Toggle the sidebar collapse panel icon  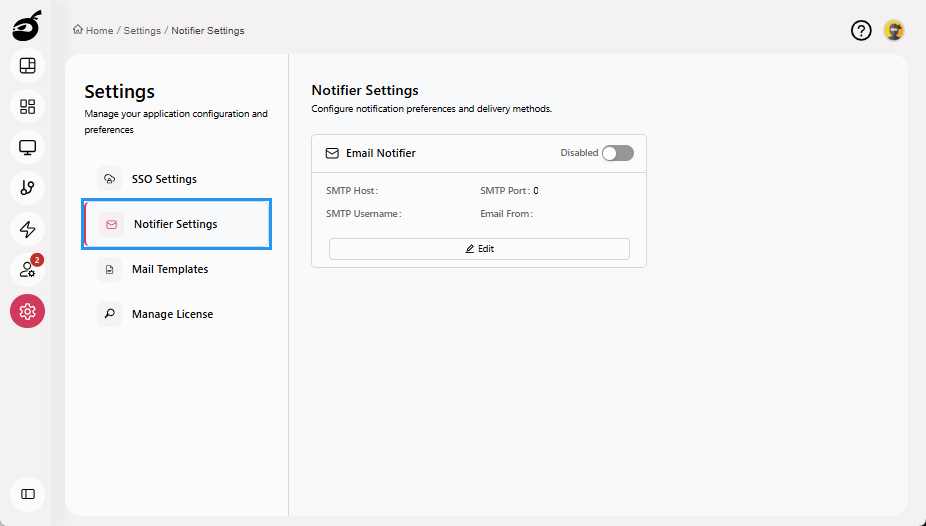(x=27, y=494)
